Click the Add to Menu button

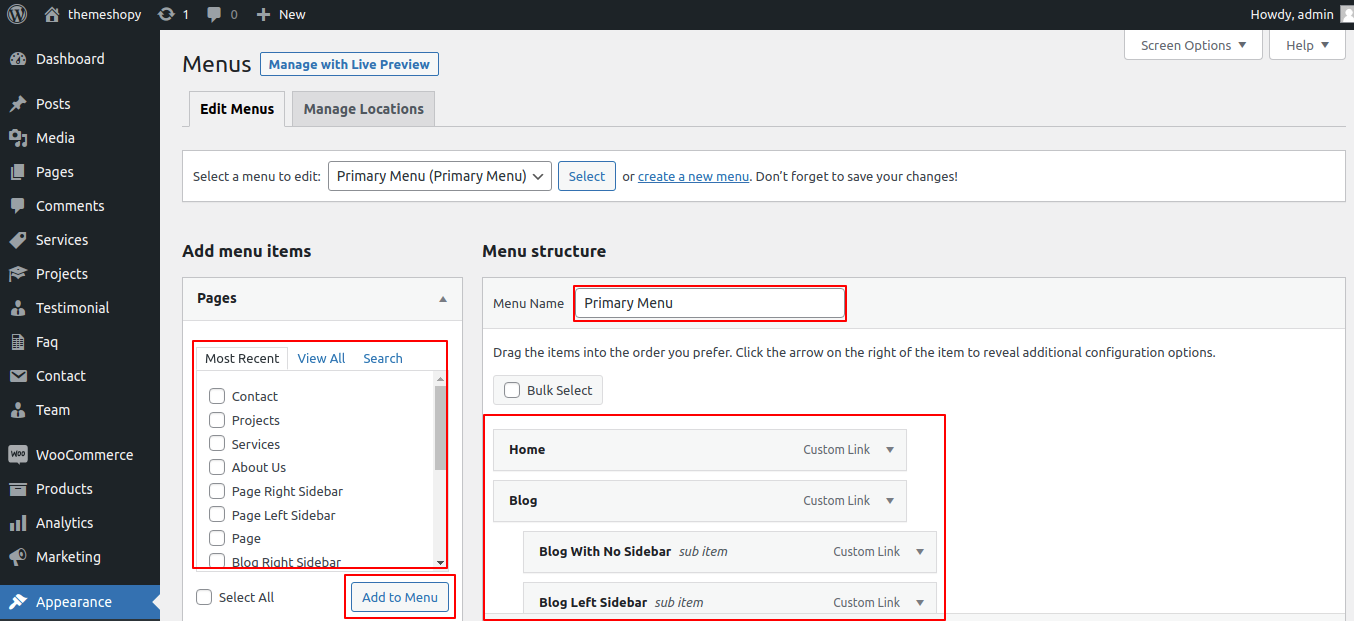point(400,597)
